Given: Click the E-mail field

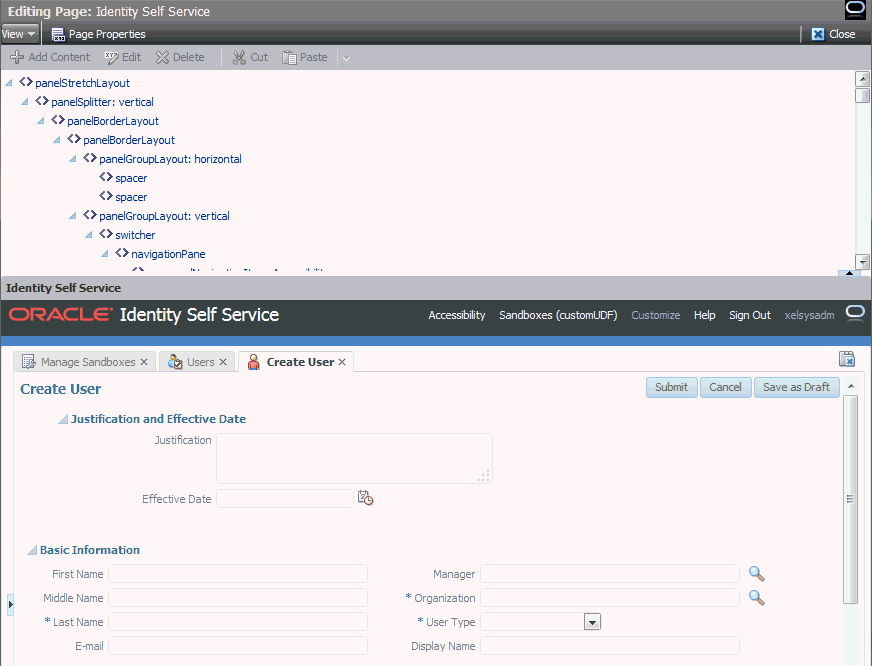Looking at the screenshot, I should click(x=238, y=645).
